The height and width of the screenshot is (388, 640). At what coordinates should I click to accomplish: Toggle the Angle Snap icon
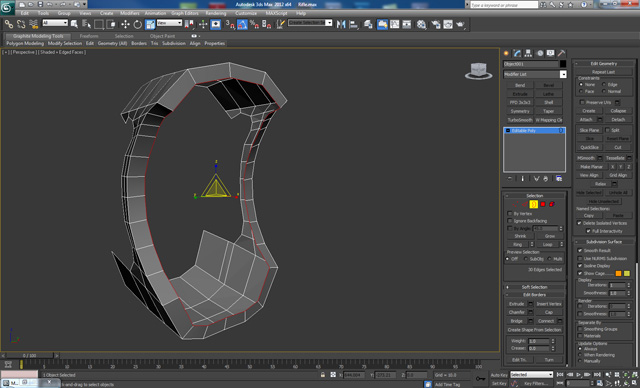tap(242, 24)
